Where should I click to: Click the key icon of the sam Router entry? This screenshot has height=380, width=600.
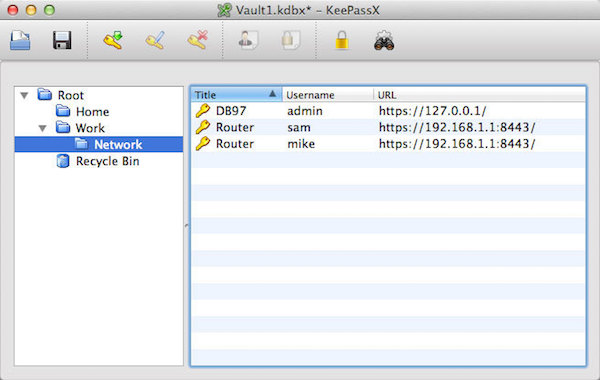pyautogui.click(x=203, y=127)
